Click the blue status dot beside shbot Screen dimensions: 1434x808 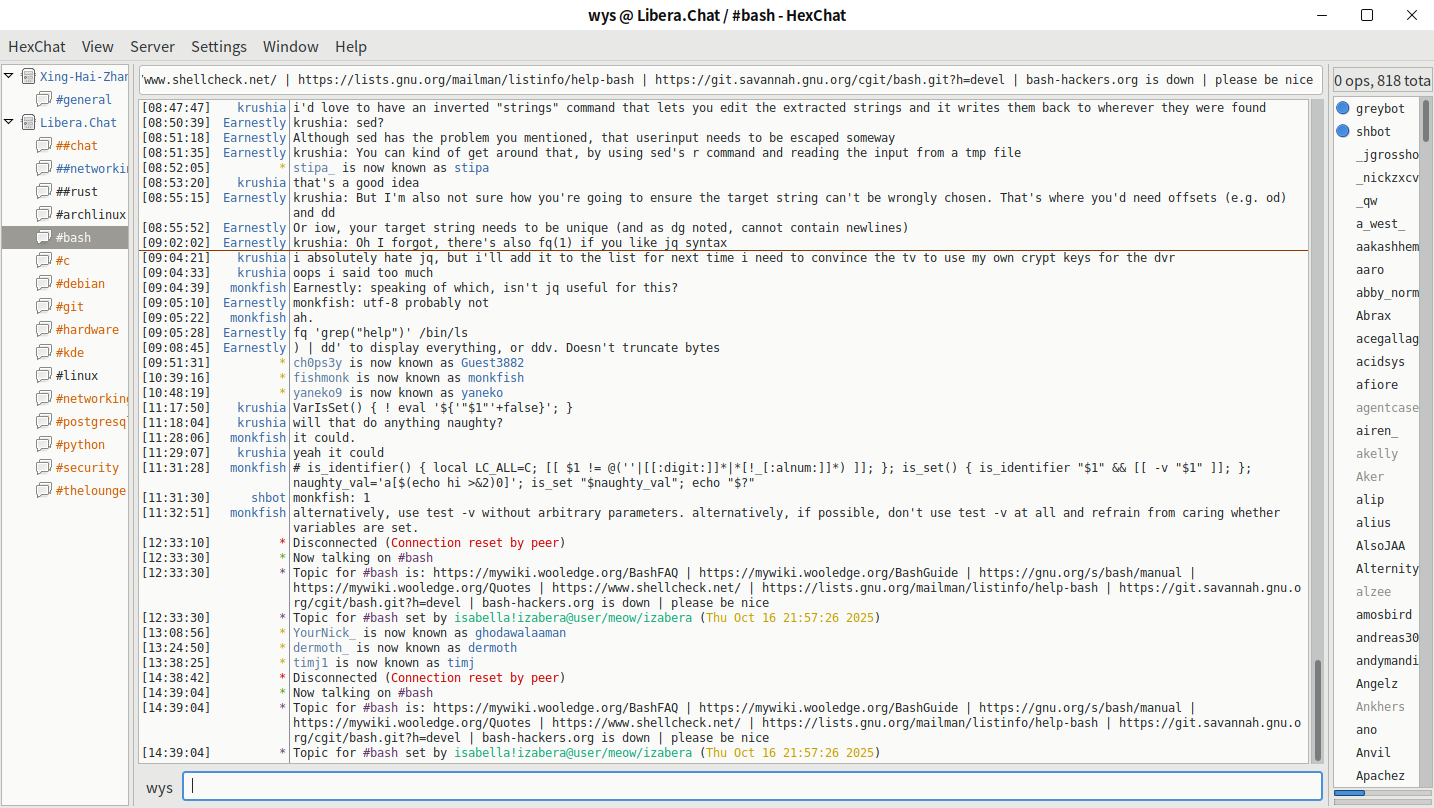[x=1343, y=131]
